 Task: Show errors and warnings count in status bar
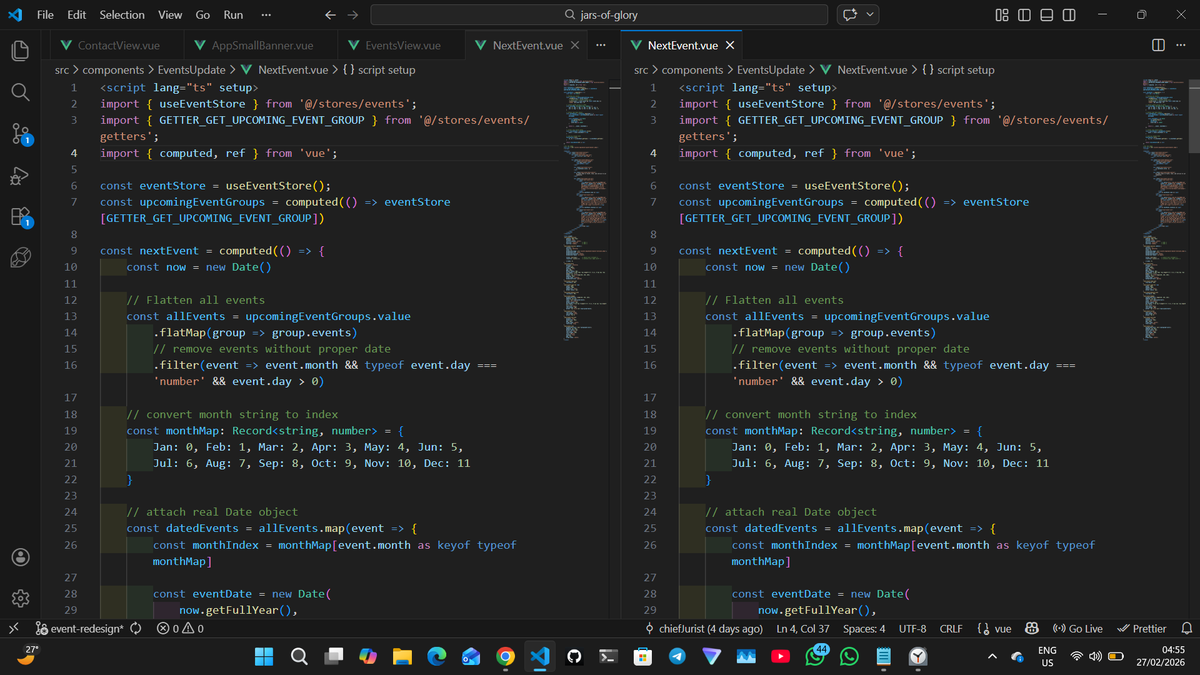pos(181,629)
